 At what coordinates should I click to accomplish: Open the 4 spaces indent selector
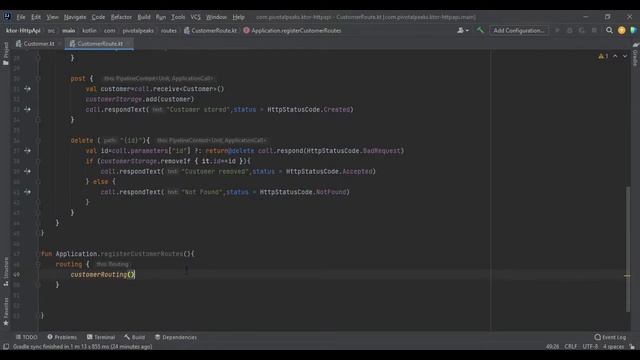(613, 347)
